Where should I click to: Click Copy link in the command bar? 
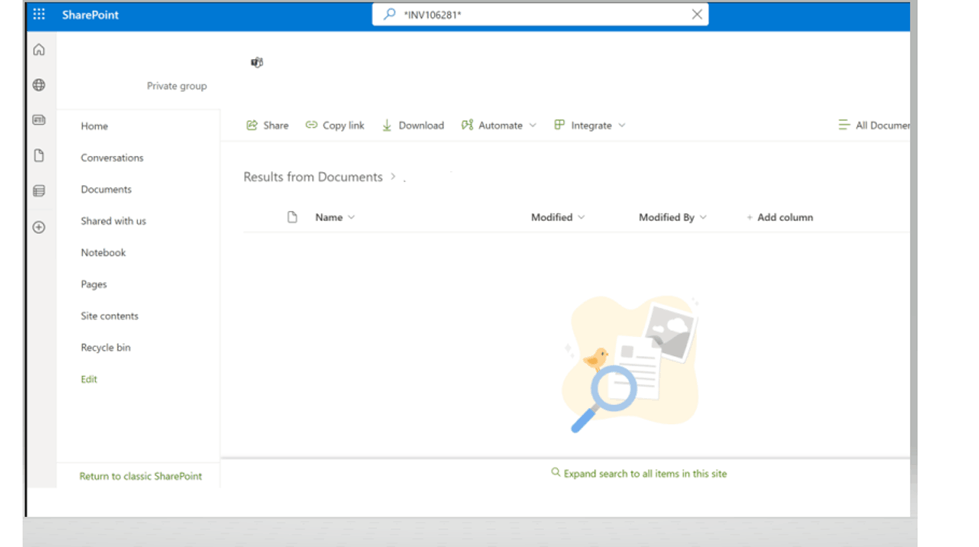click(x=335, y=126)
